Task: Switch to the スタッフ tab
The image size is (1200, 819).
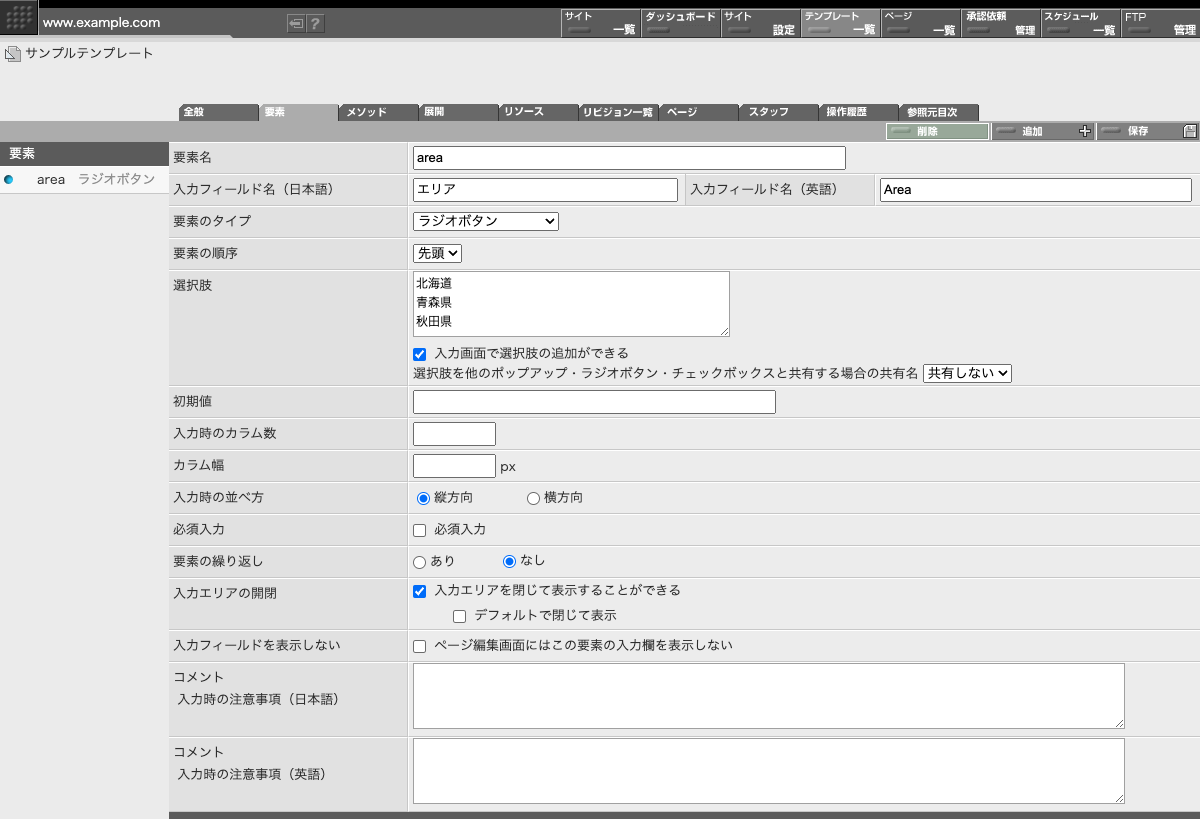Action: point(778,112)
